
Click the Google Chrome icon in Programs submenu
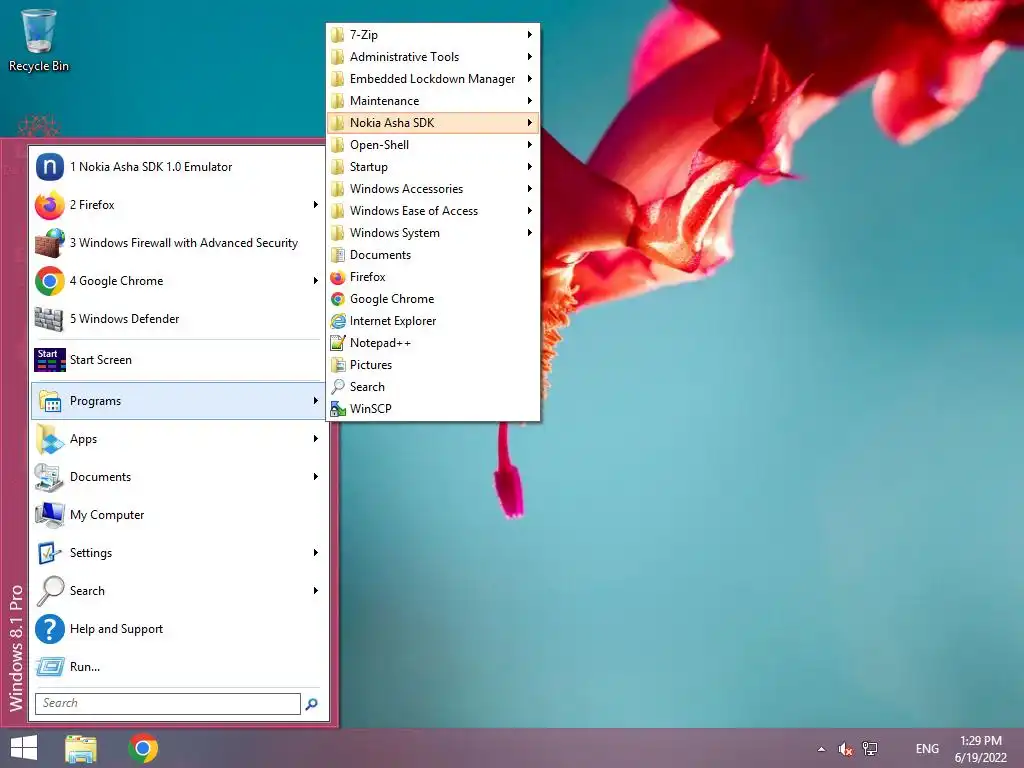point(338,299)
